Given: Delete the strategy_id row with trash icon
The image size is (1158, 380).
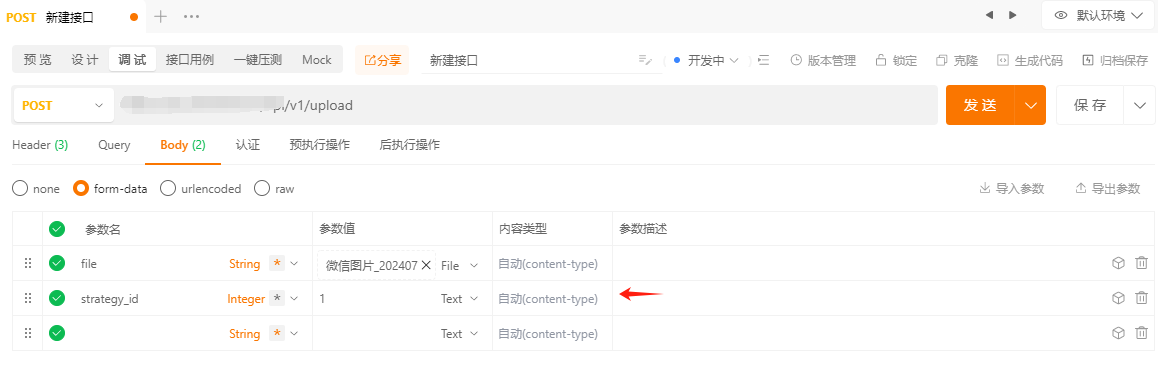Looking at the screenshot, I should click(1141, 297).
